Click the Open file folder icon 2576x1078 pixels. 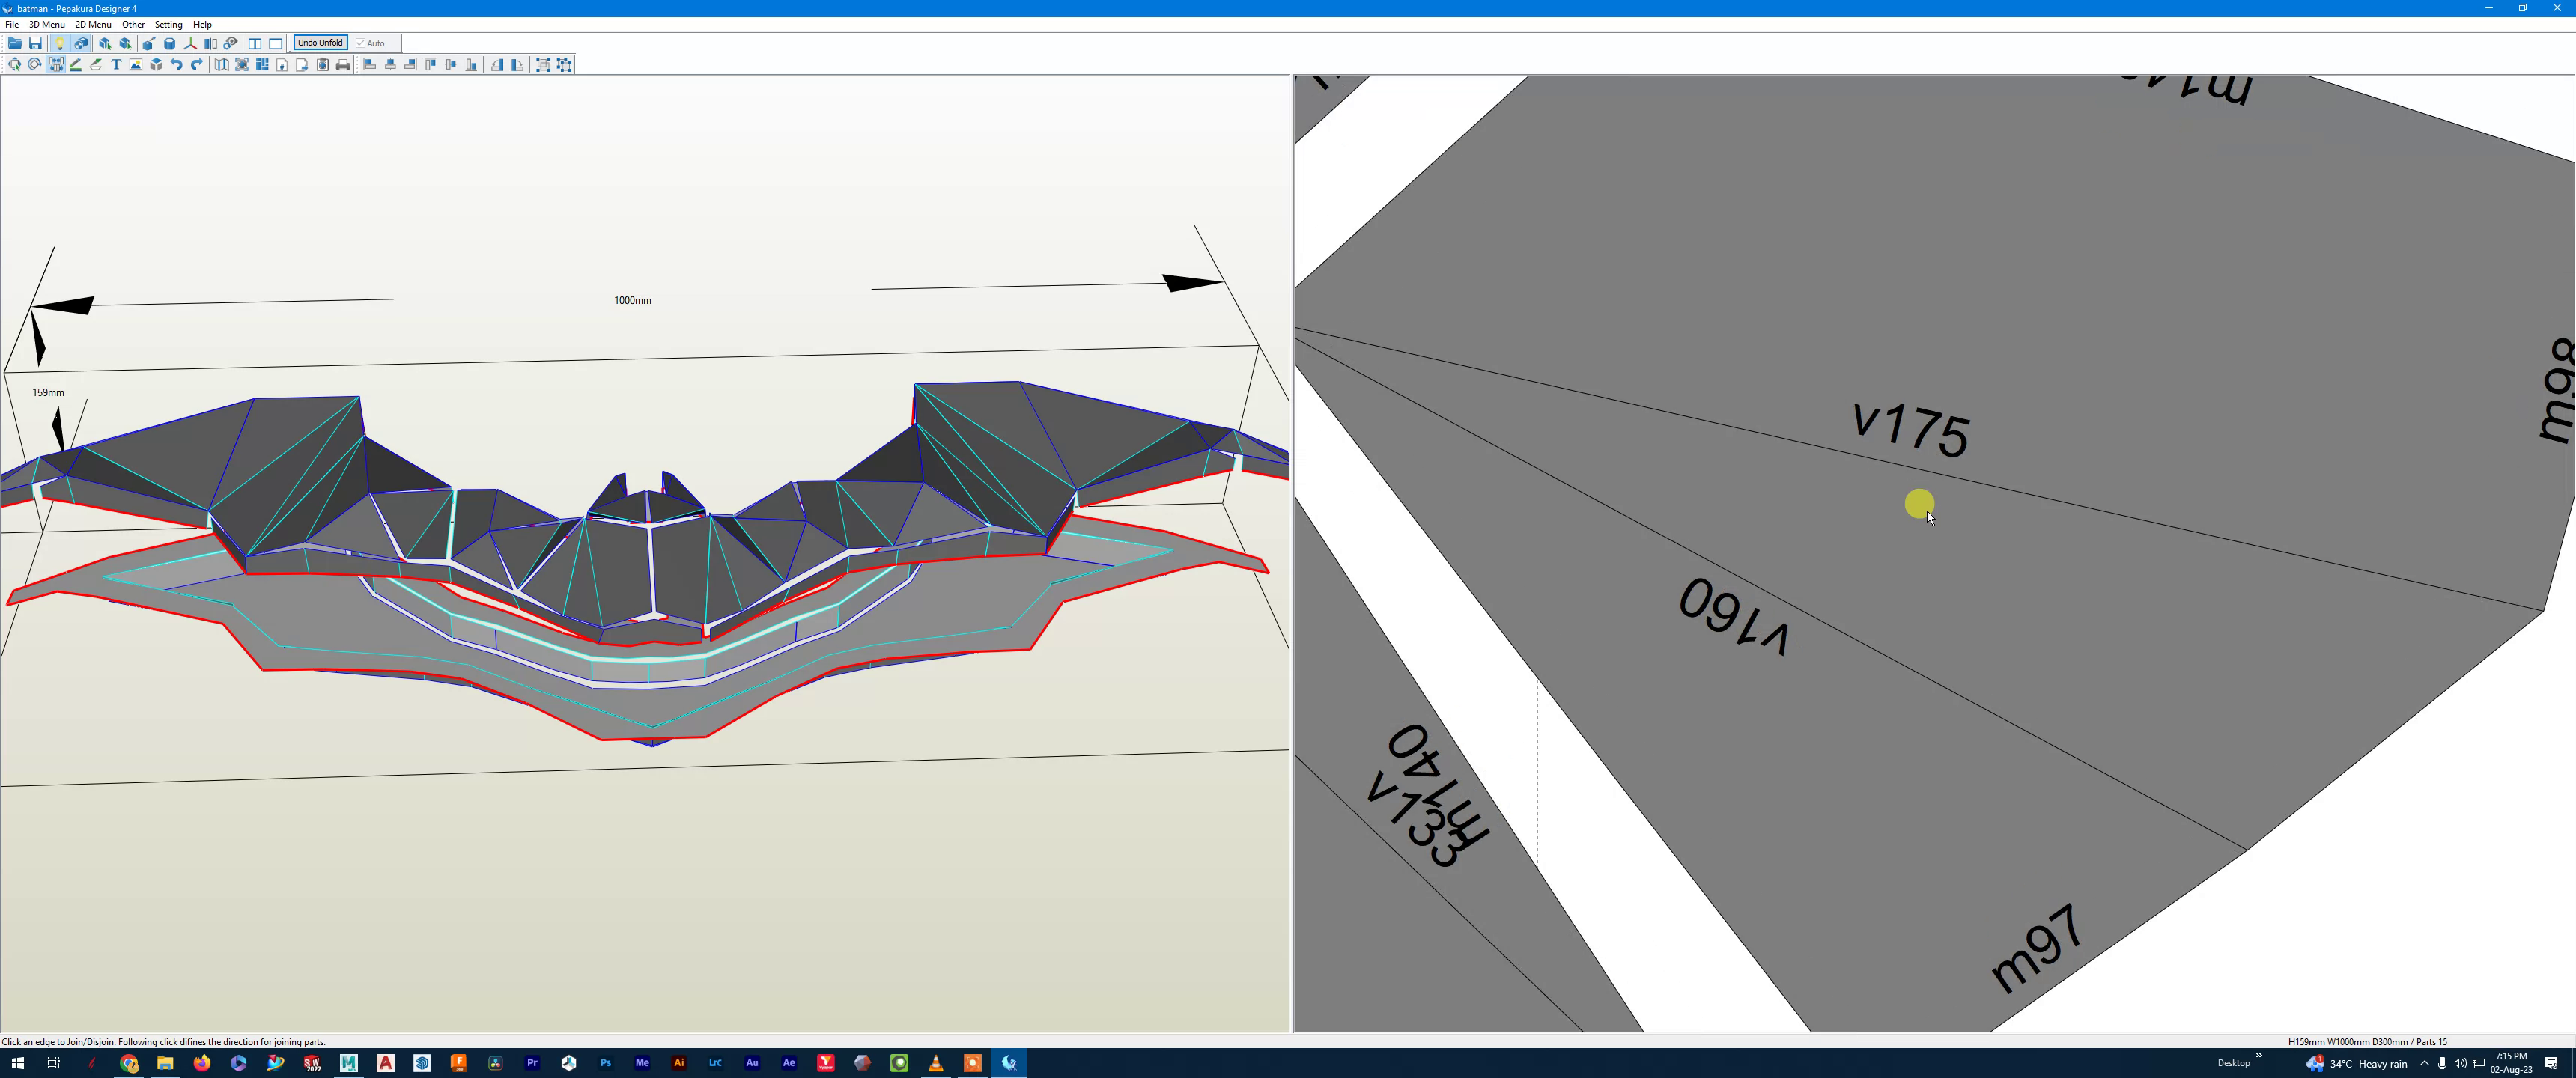pyautogui.click(x=14, y=44)
